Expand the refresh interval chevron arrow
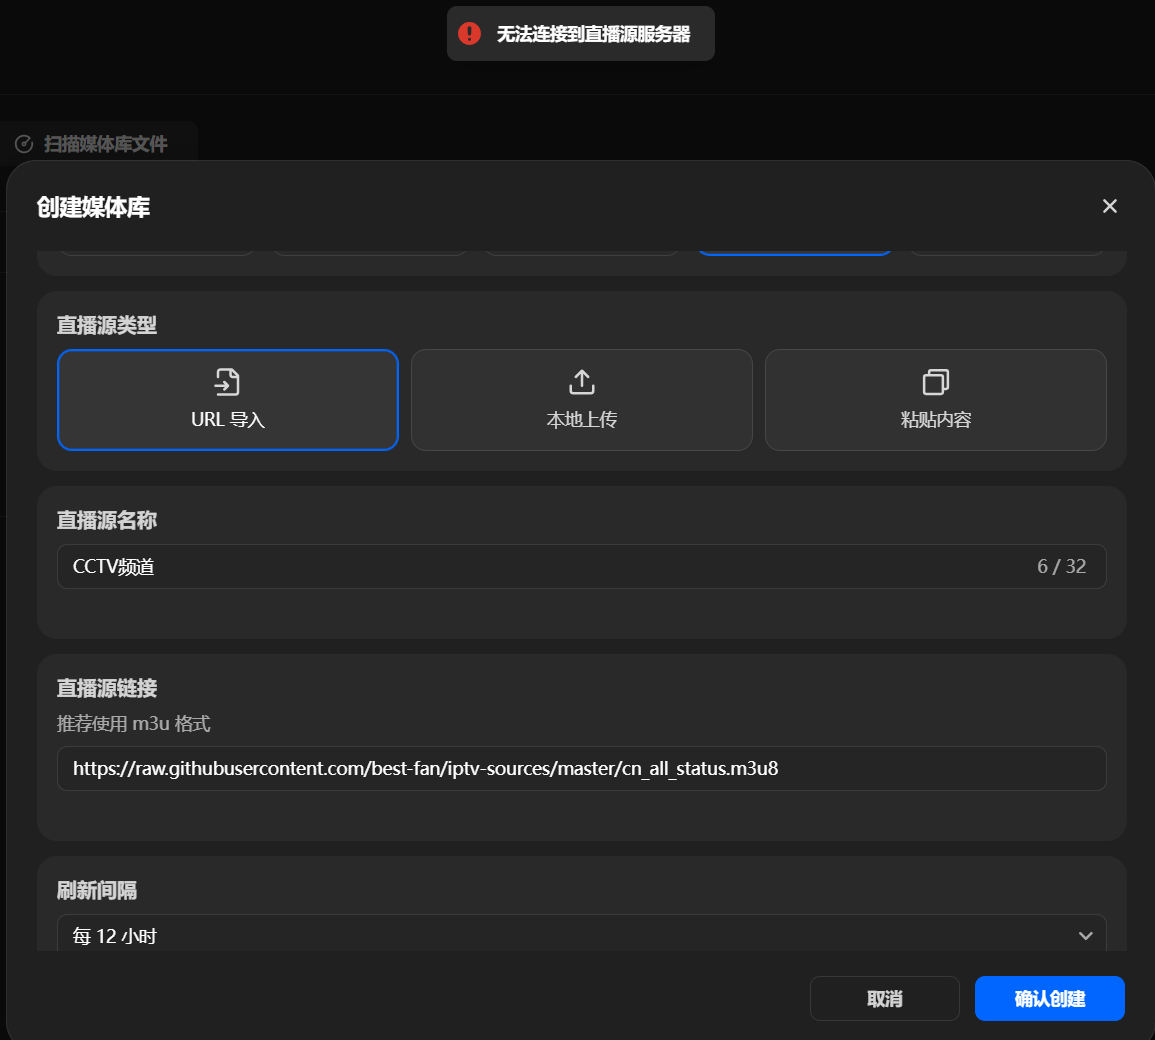This screenshot has width=1155, height=1040. (x=1085, y=935)
